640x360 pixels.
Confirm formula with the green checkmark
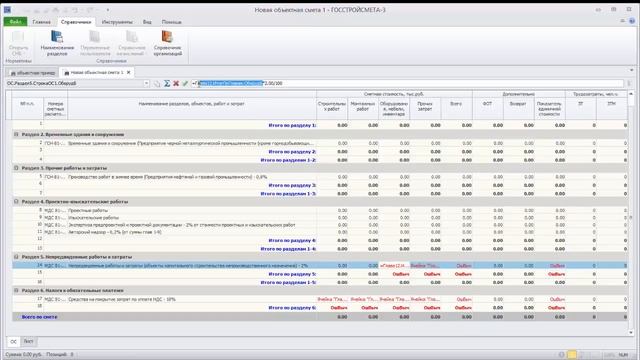click(185, 83)
